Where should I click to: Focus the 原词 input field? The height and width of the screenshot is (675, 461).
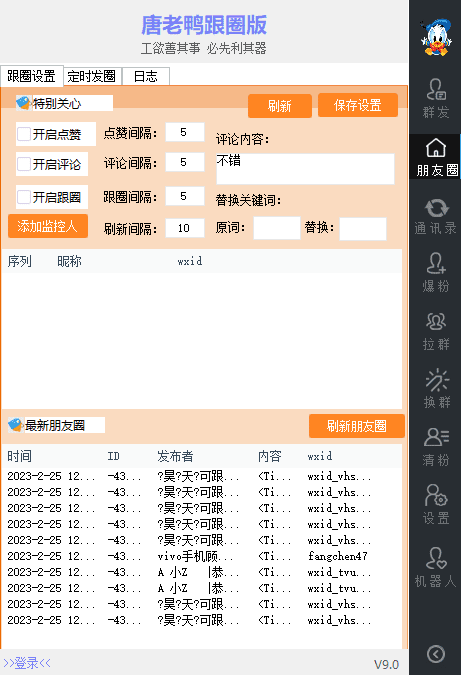click(x=277, y=228)
